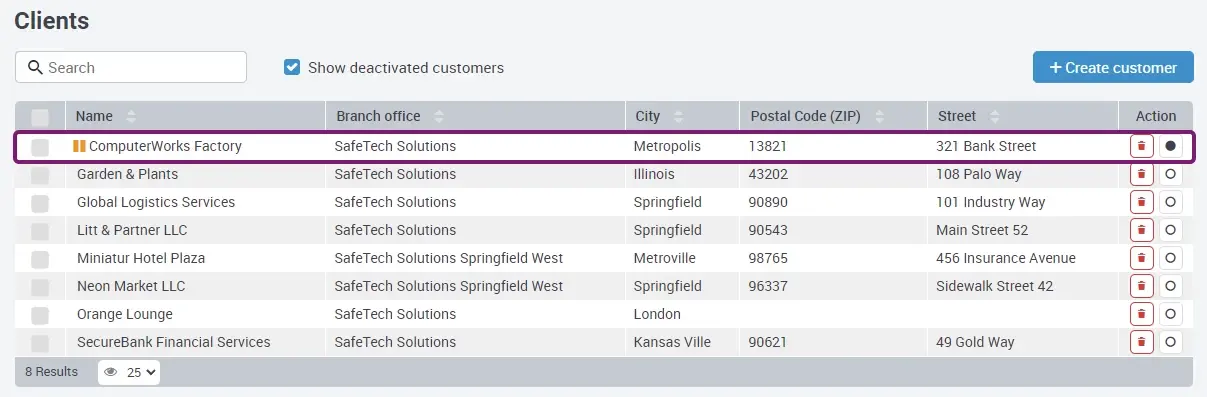The image size is (1207, 397).
Task: Click the city cell reading Illinois
Action: coord(654,174)
